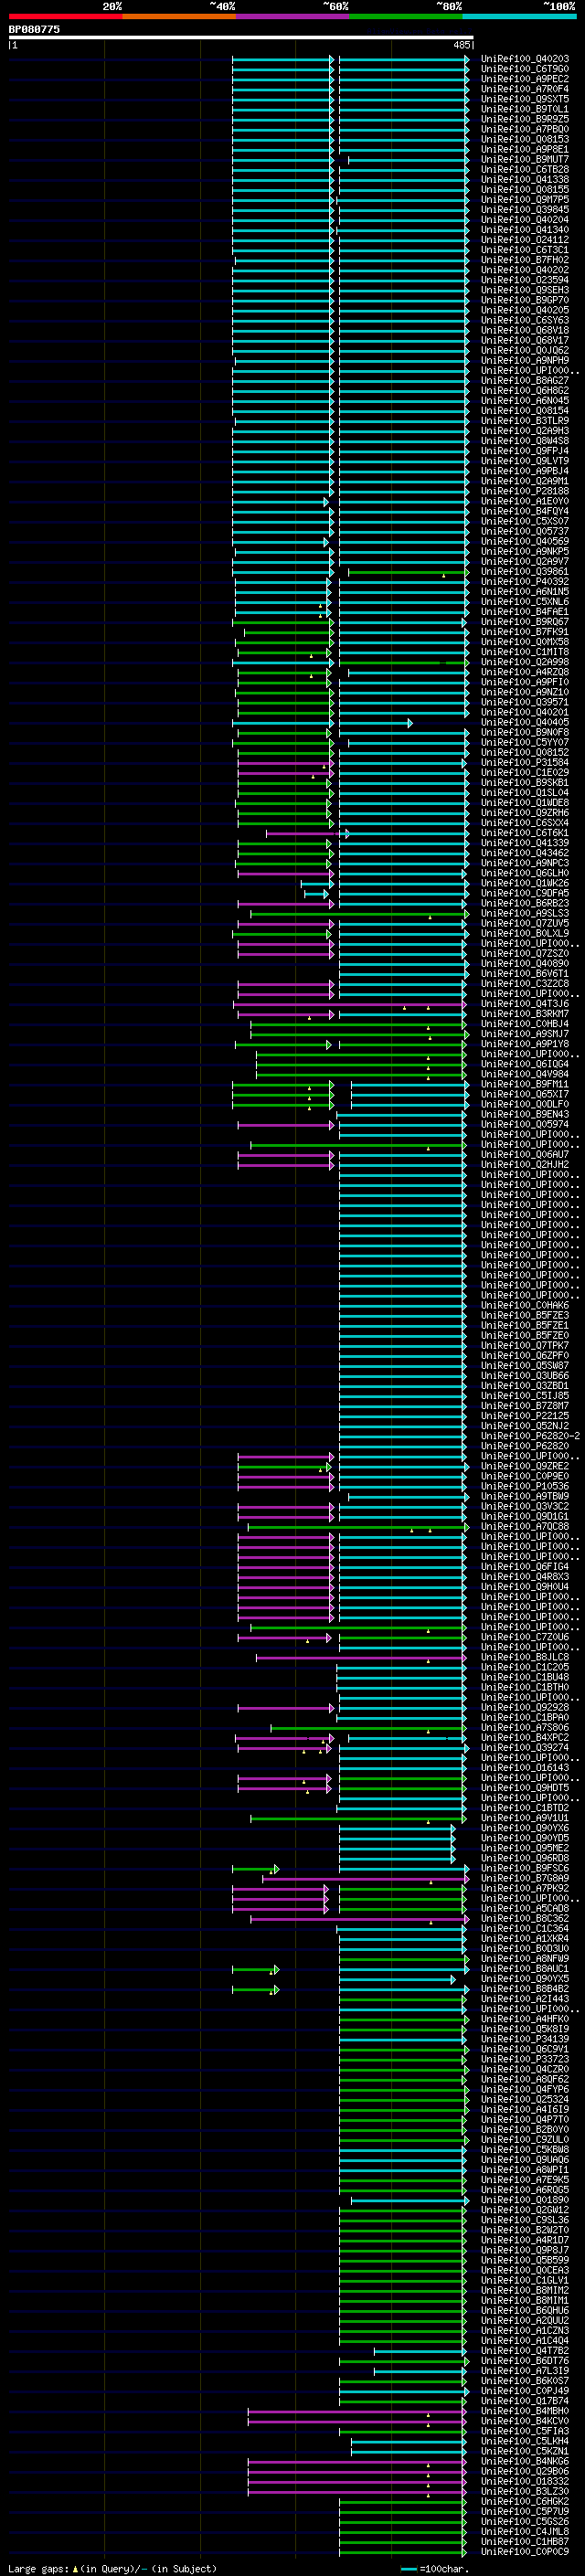Image resolution: width=585 pixels, height=2576 pixels.
Task: Click the UniRef100_Q40405 hit name
Action: pyautogui.click(x=525, y=722)
